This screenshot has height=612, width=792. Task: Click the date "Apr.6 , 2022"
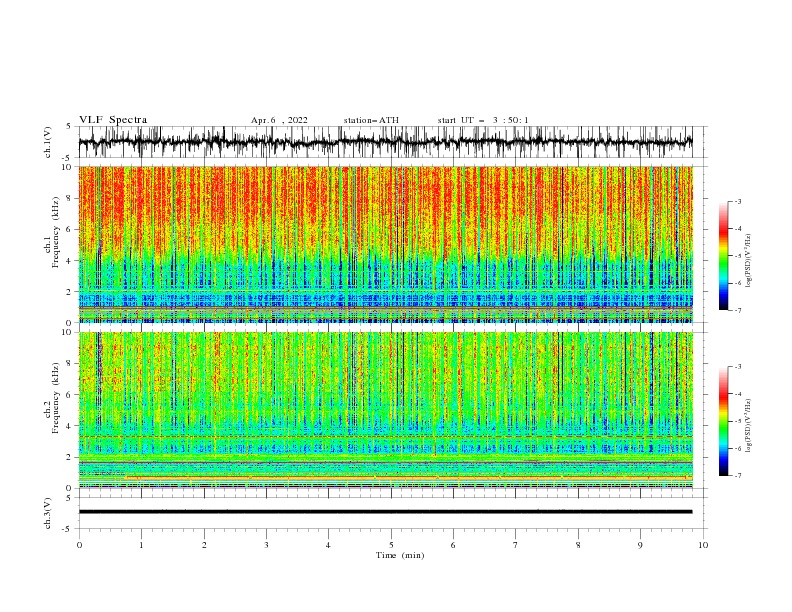coord(279,120)
